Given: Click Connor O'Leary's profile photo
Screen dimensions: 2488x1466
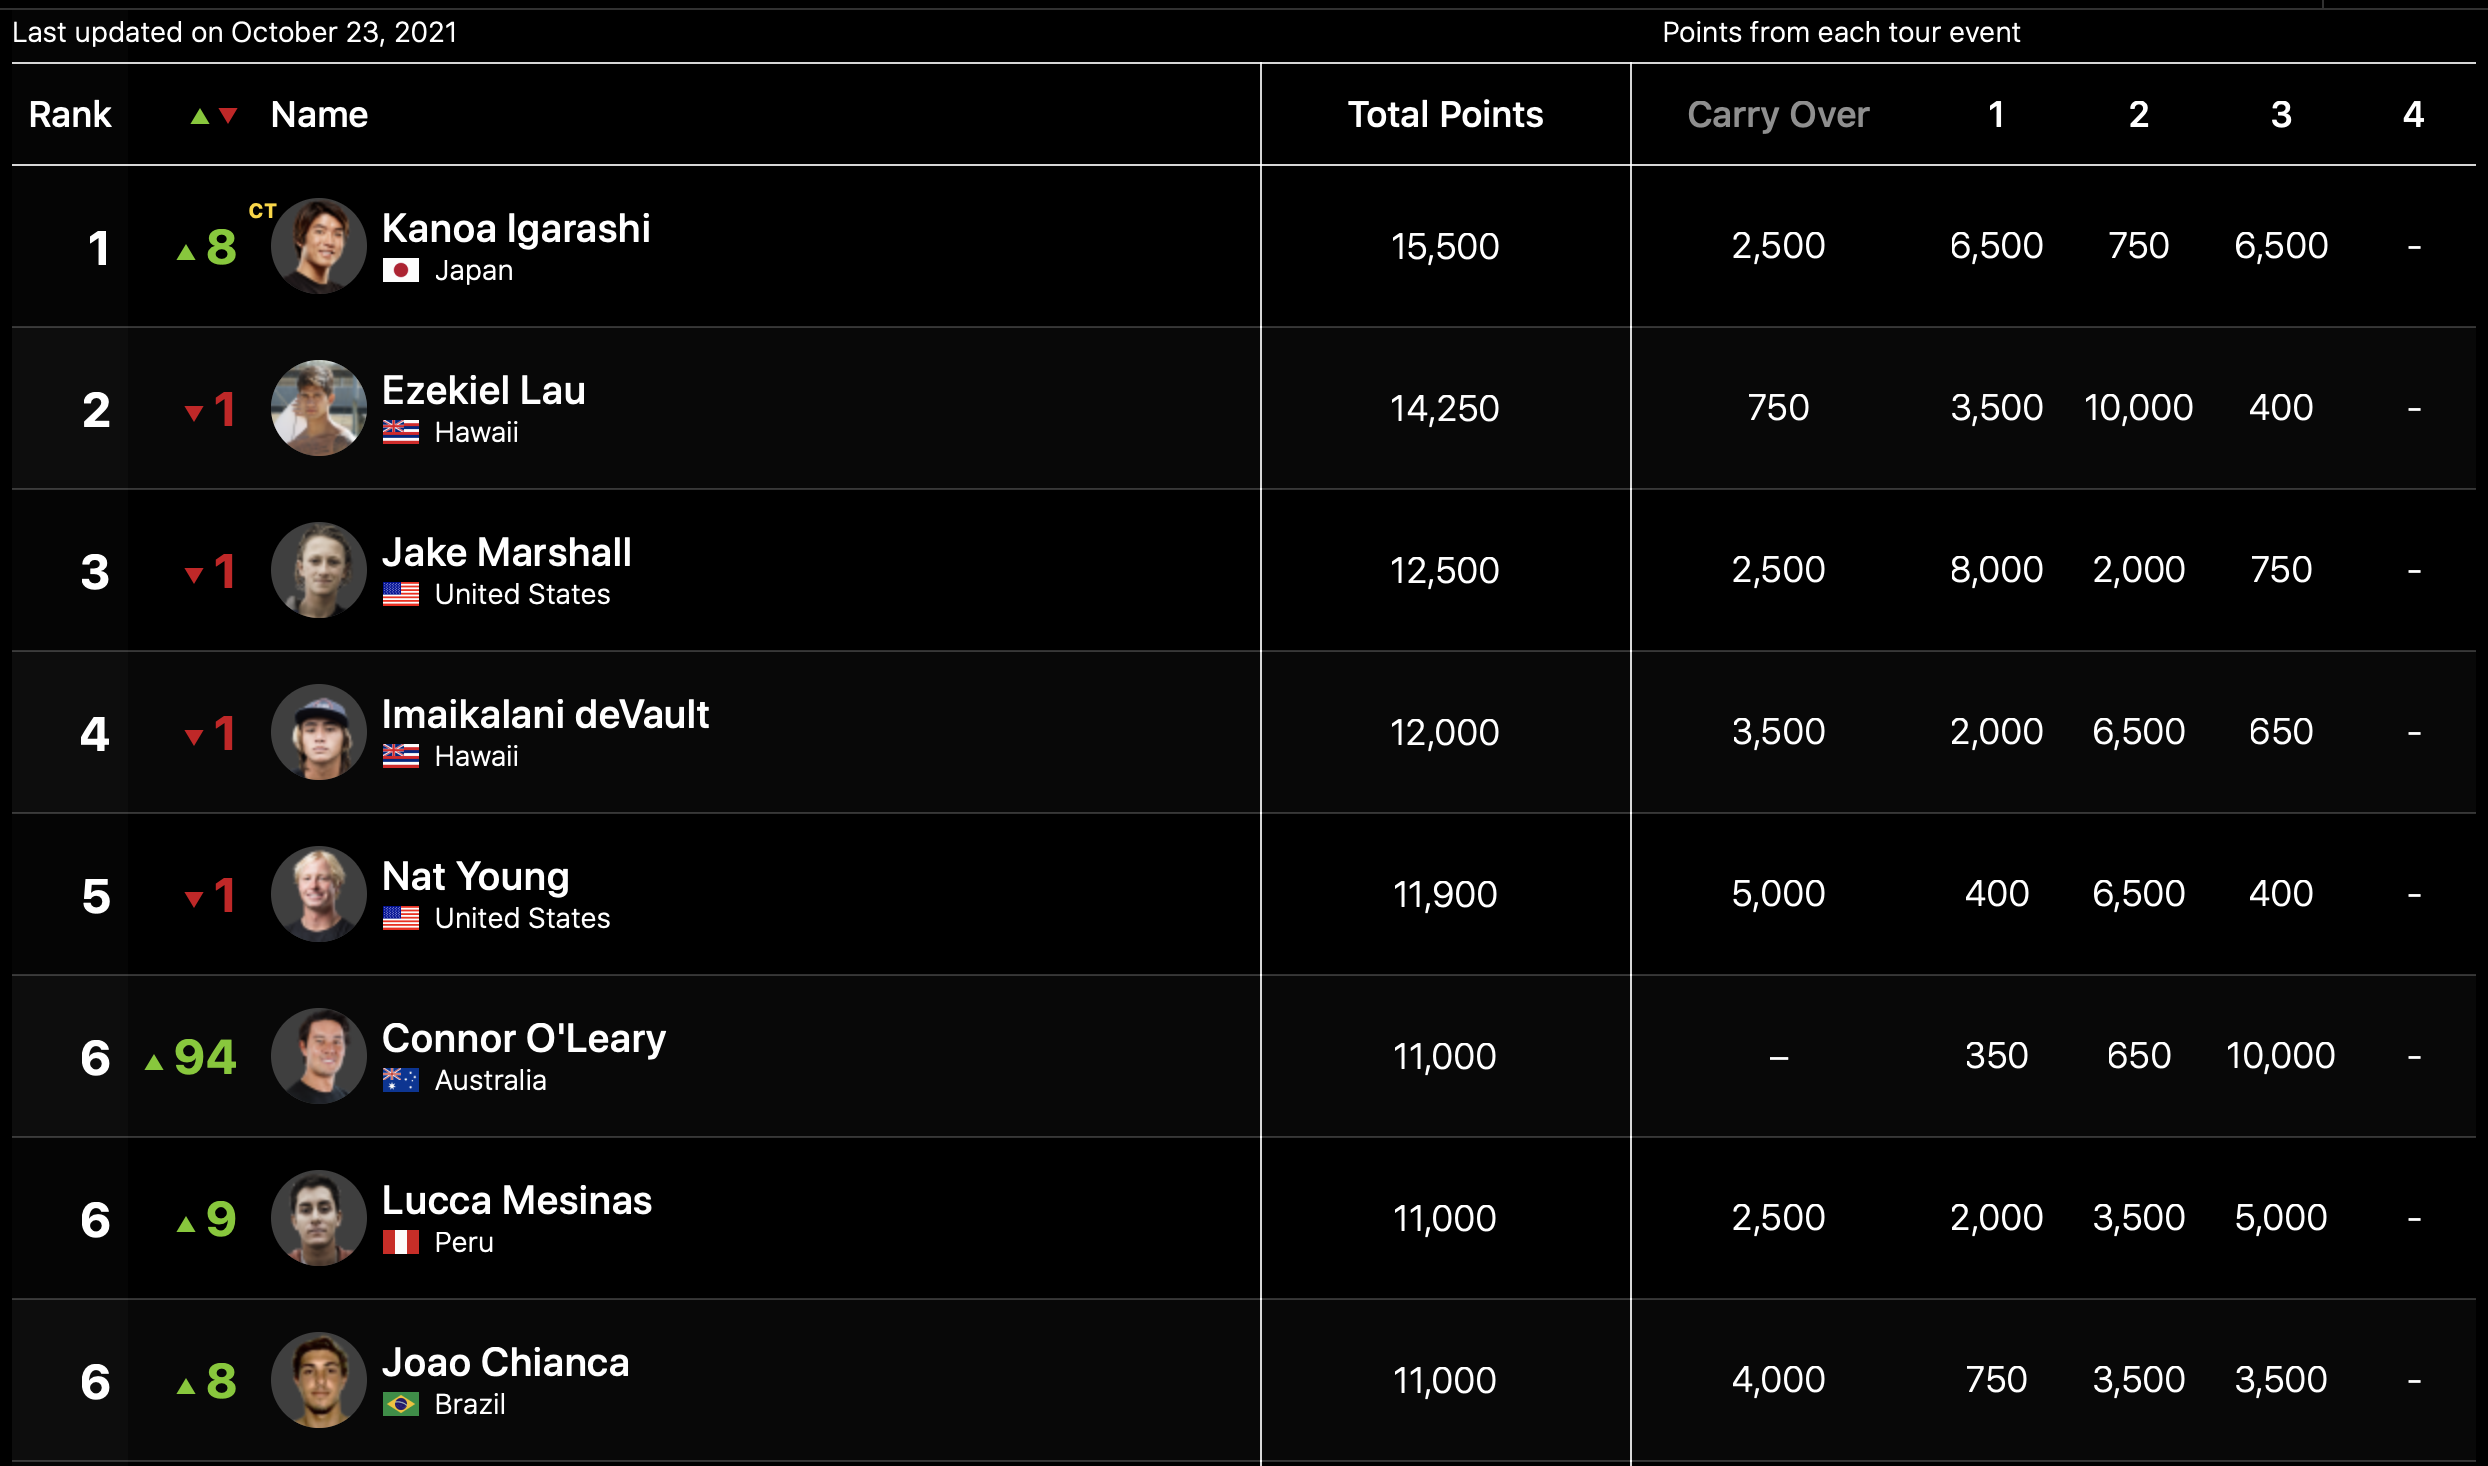Looking at the screenshot, I should point(318,1056).
